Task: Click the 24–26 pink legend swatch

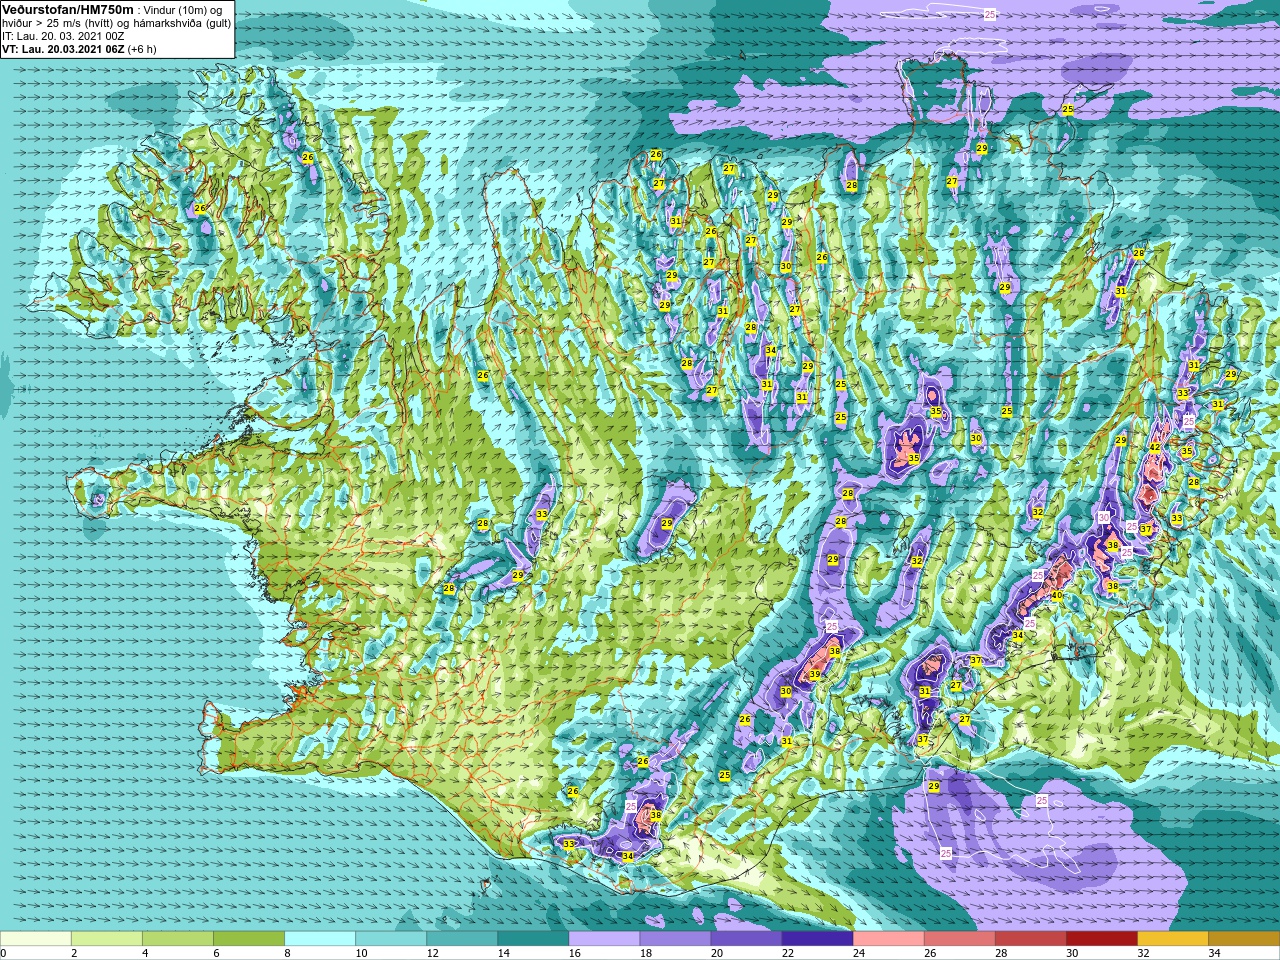Action: 888,939
